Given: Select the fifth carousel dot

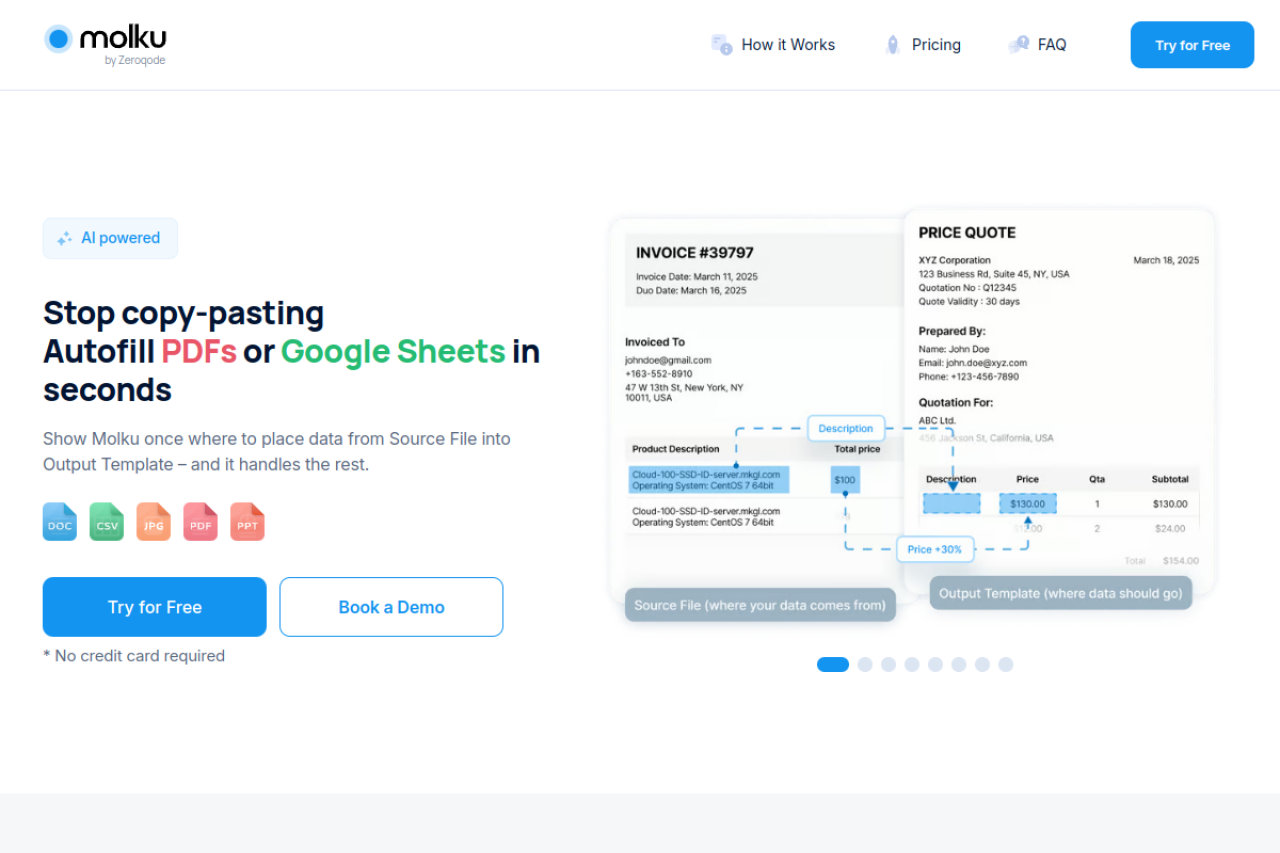Looking at the screenshot, I should pyautogui.click(x=935, y=664).
